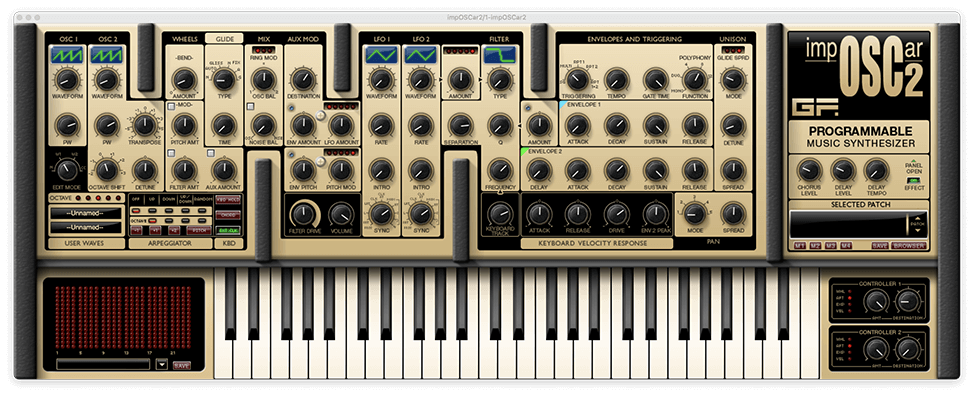Click the Panel Open green arrow
Image resolution: width=973 pixels, height=394 pixels.
click(913, 161)
